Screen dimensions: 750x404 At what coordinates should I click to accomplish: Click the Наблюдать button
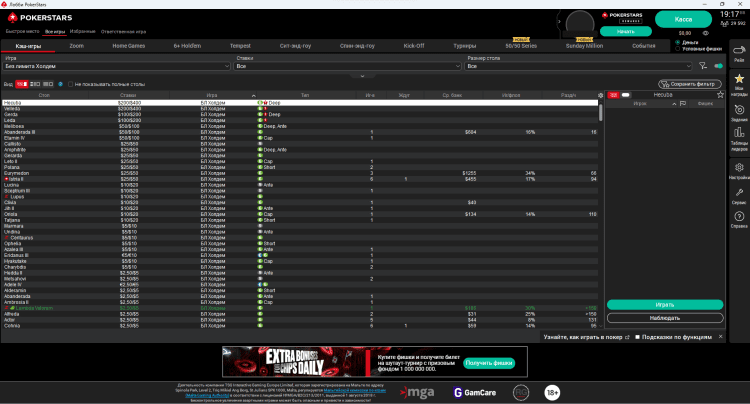pyautogui.click(x=665, y=318)
